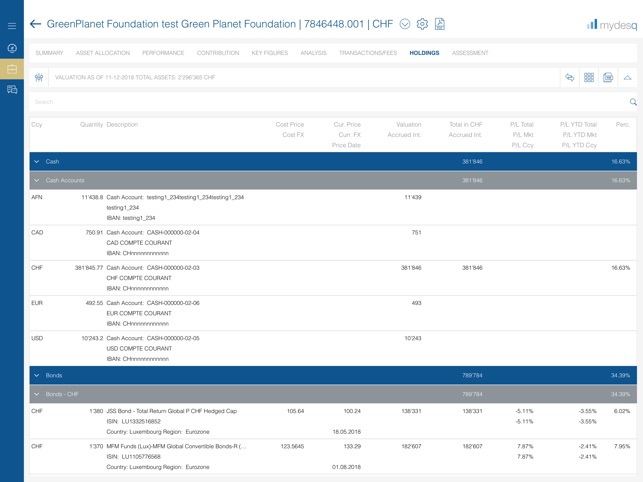Collapse the Bonds section
The width and height of the screenshot is (643, 482).
click(x=37, y=375)
